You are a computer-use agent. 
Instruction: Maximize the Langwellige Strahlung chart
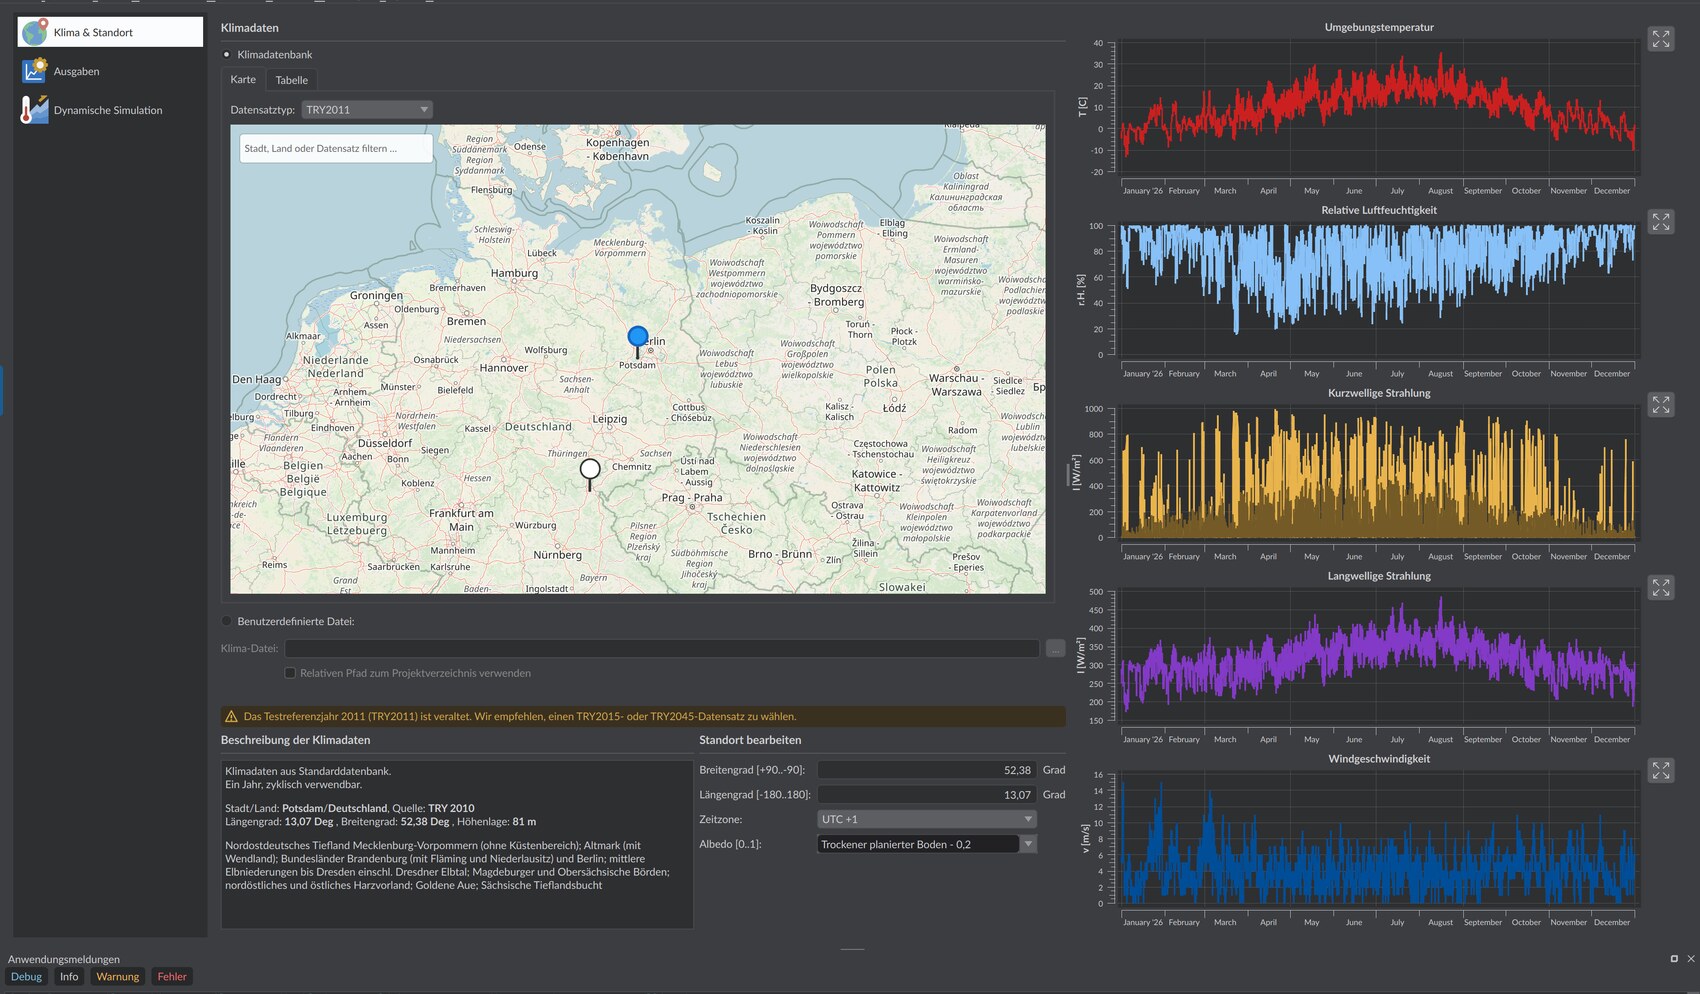click(x=1661, y=588)
